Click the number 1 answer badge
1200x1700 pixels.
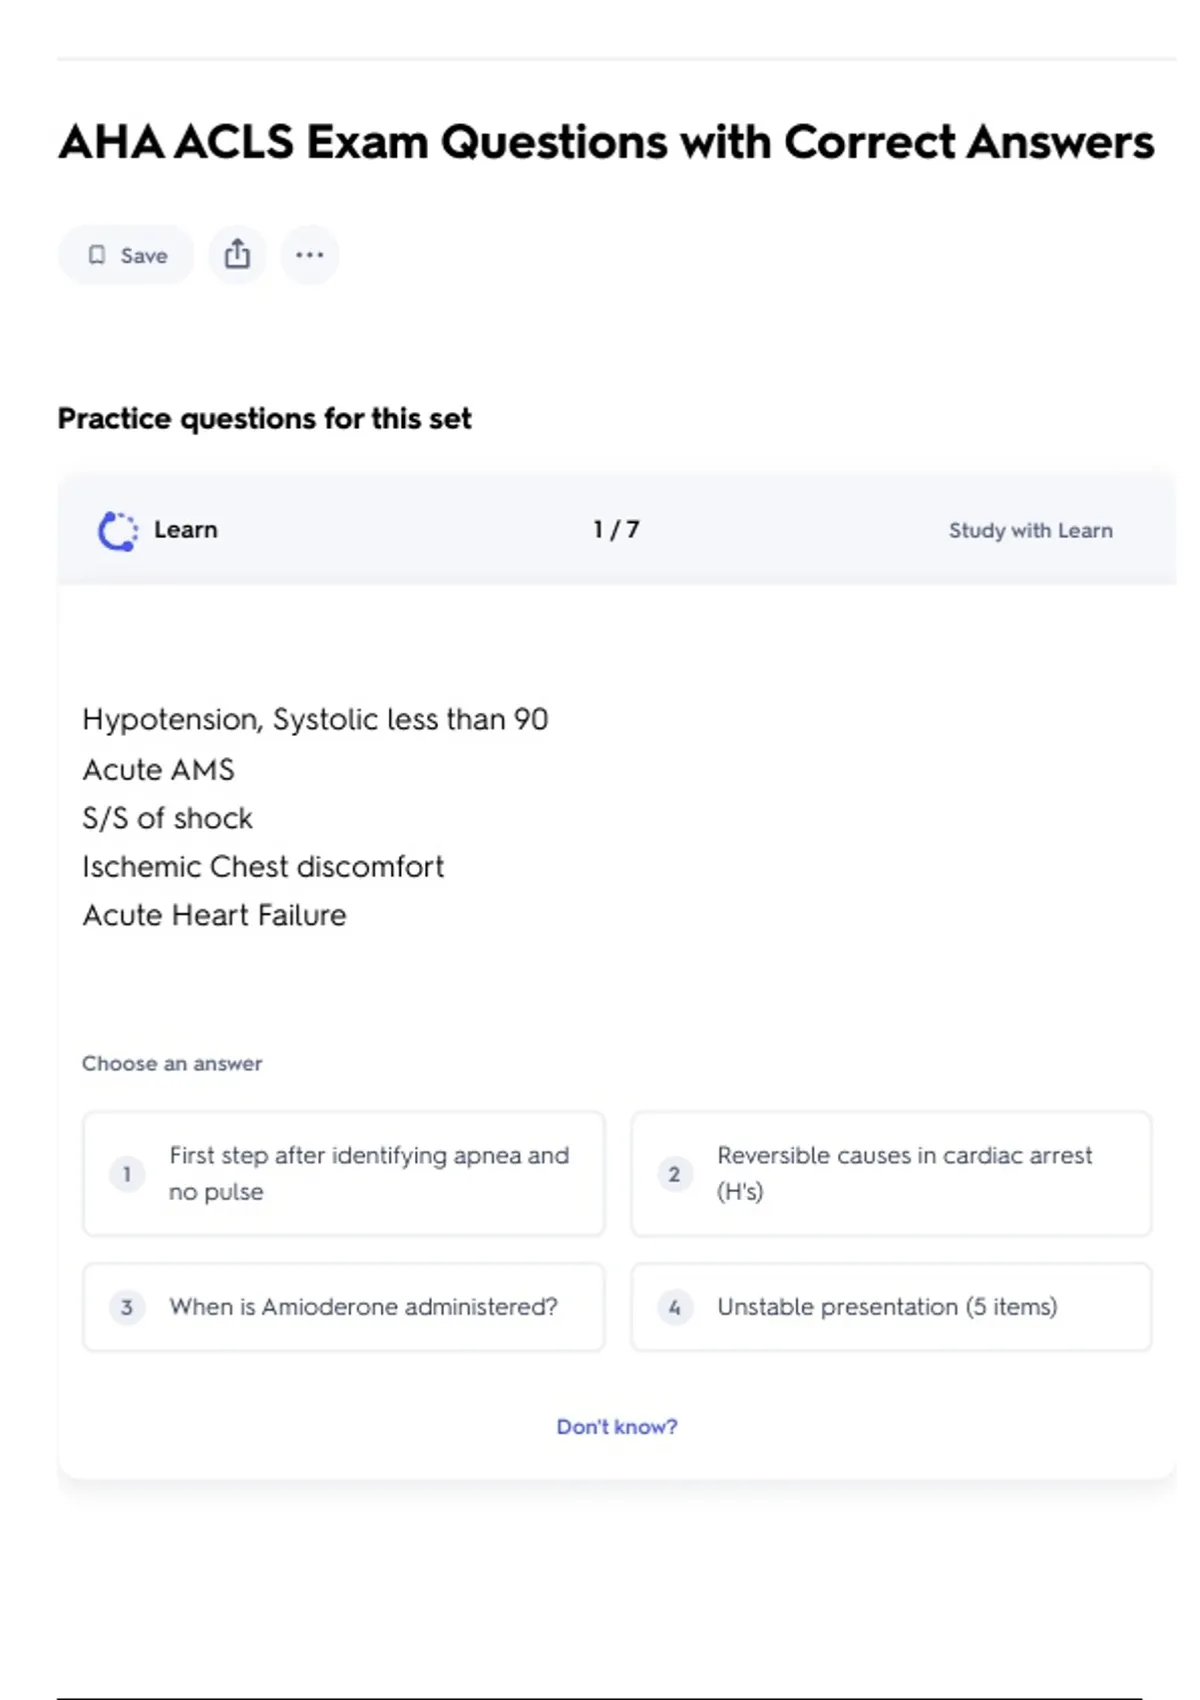127,1174
